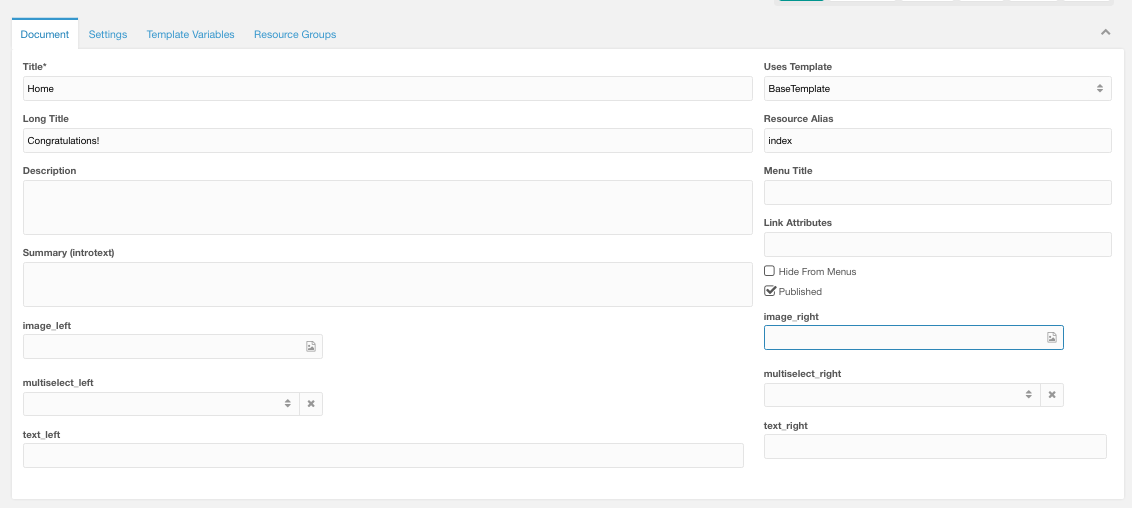1132x508 pixels.
Task: Click the Resource Alias field with index
Action: pyautogui.click(x=938, y=141)
